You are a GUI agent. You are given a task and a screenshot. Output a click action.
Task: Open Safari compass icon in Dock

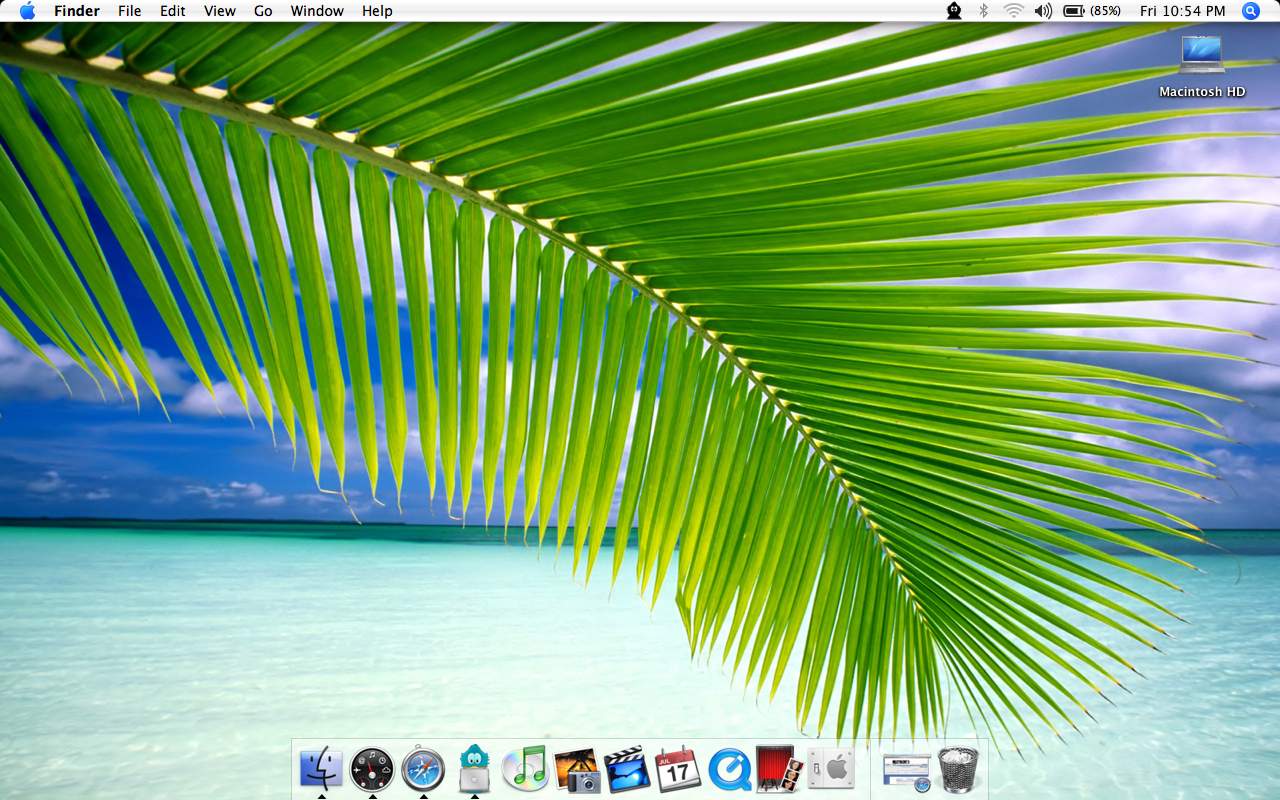[423, 769]
